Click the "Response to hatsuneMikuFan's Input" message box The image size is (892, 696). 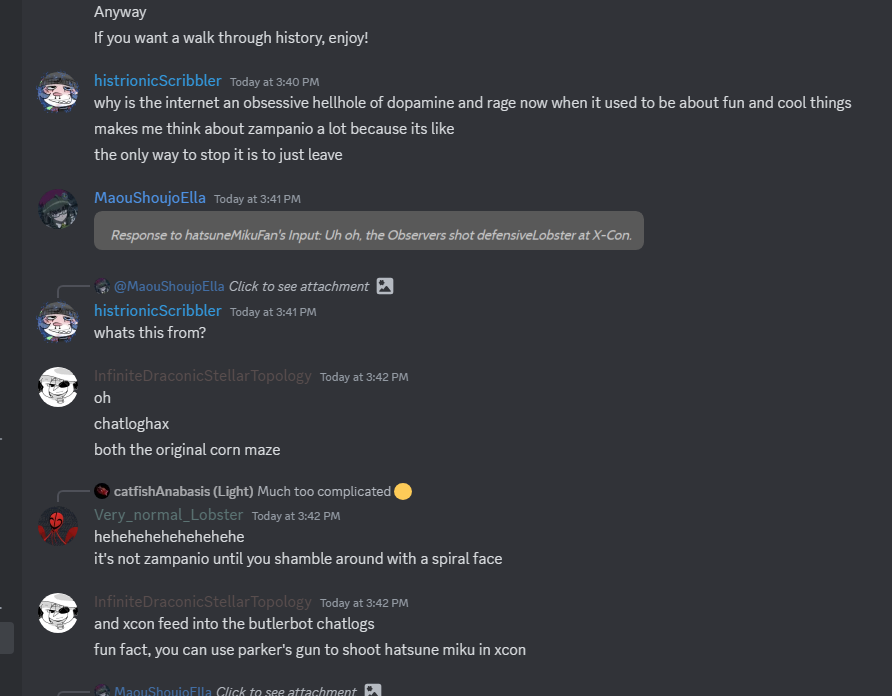pyautogui.click(x=369, y=235)
